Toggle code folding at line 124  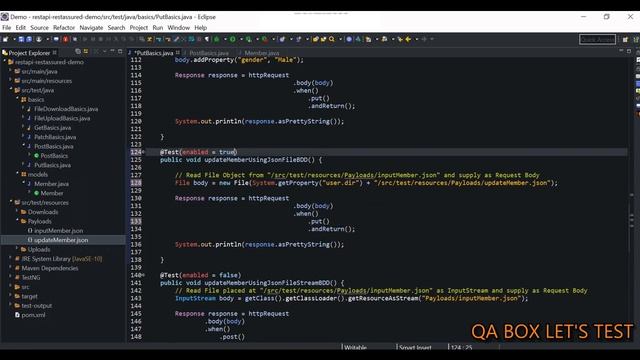[x=143, y=152]
